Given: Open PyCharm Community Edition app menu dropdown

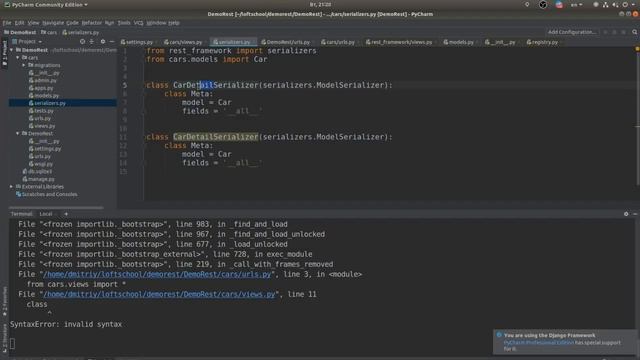Looking at the screenshot, I should [46, 4].
